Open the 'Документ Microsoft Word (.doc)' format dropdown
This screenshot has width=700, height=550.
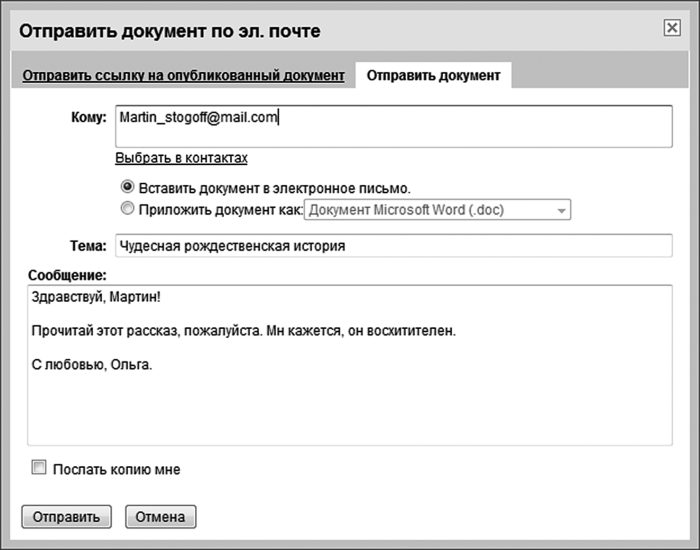(428, 211)
